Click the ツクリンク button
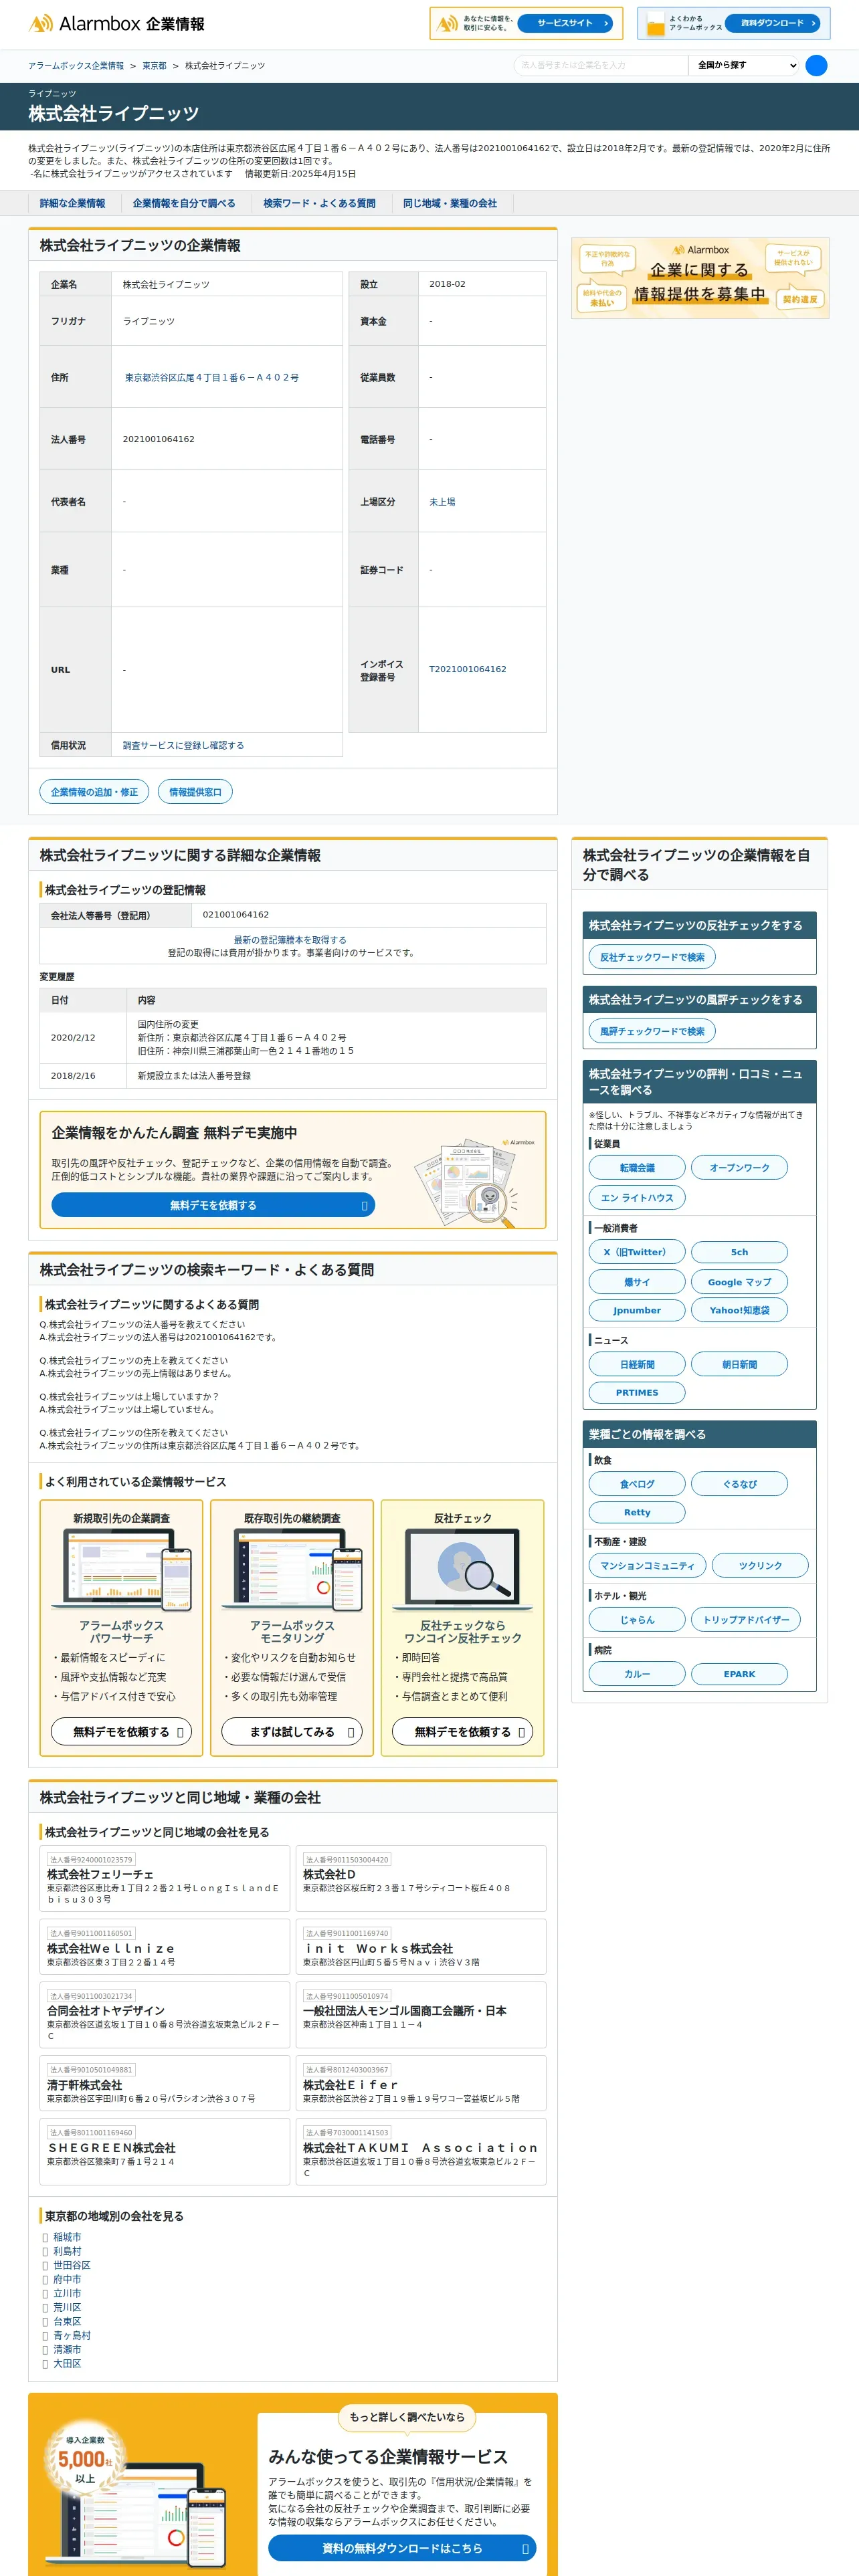Image resolution: width=859 pixels, height=2576 pixels. [x=761, y=1566]
